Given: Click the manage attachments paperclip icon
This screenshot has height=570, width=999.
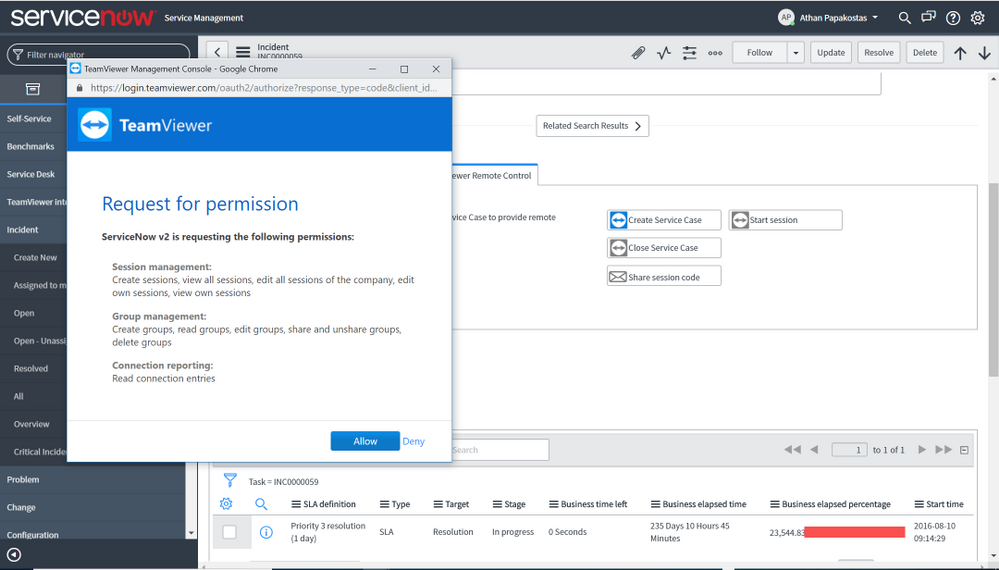Looking at the screenshot, I should (x=638, y=53).
